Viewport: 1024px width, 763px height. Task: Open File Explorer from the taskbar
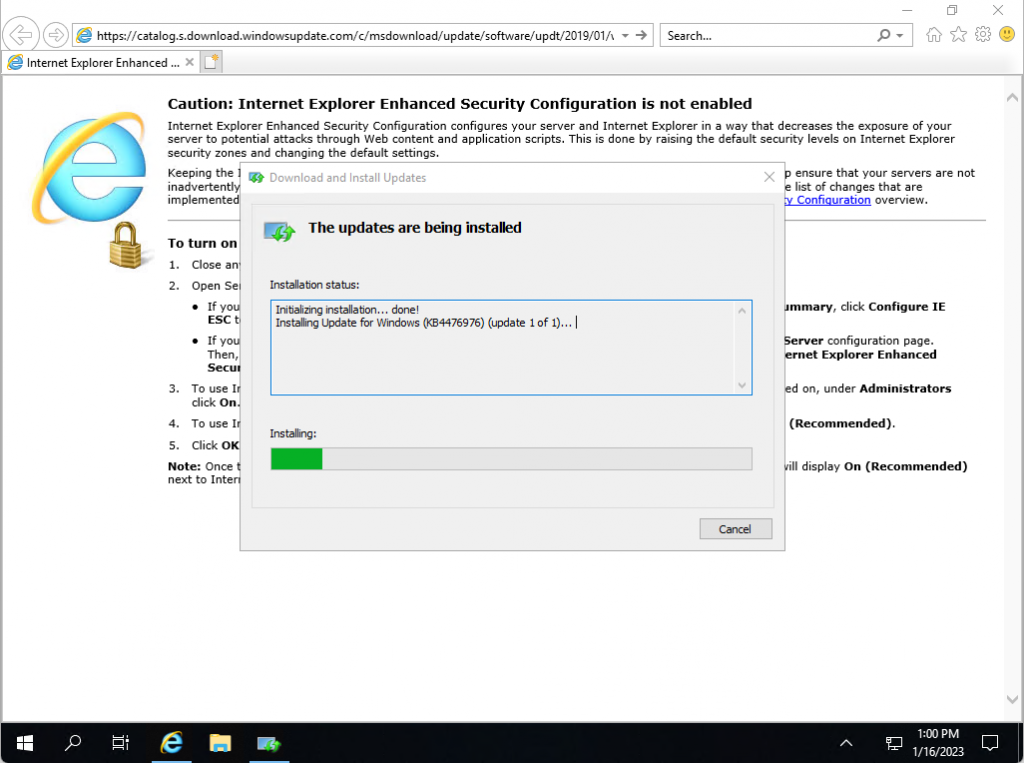coord(220,743)
